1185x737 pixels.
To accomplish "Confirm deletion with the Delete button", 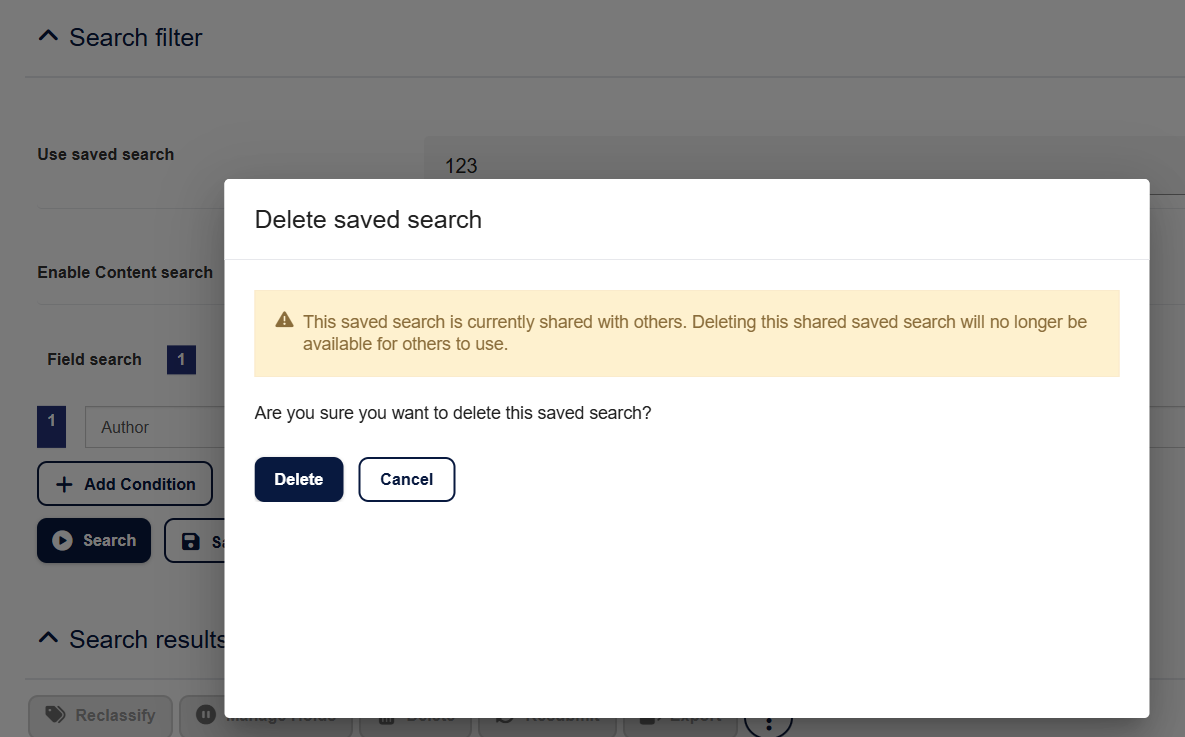I will coord(298,479).
